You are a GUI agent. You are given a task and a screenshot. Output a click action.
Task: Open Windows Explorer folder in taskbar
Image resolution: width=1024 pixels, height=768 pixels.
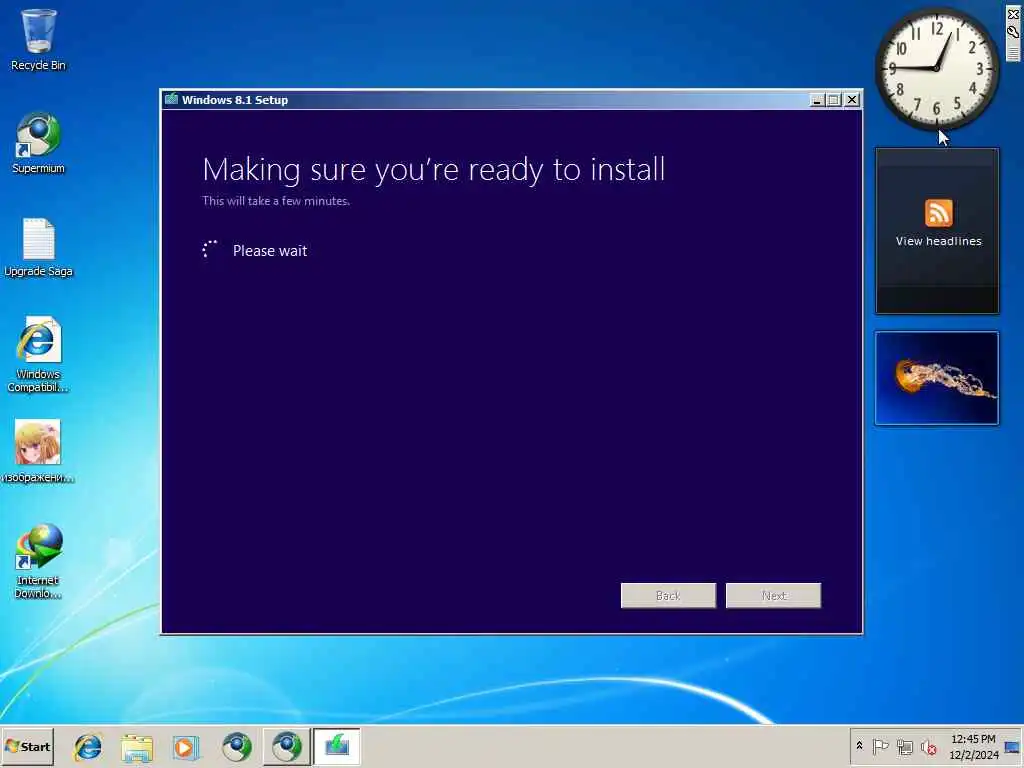tap(136, 746)
